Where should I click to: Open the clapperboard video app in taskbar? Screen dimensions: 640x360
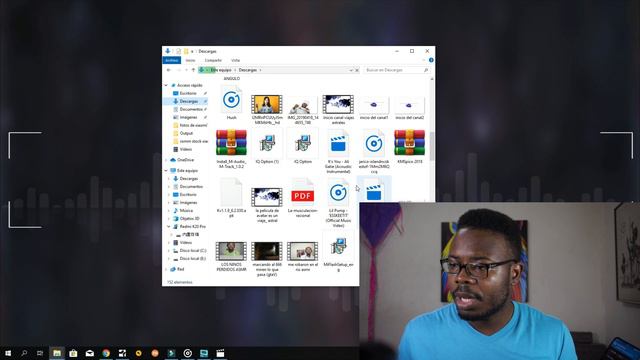[x=220, y=353]
